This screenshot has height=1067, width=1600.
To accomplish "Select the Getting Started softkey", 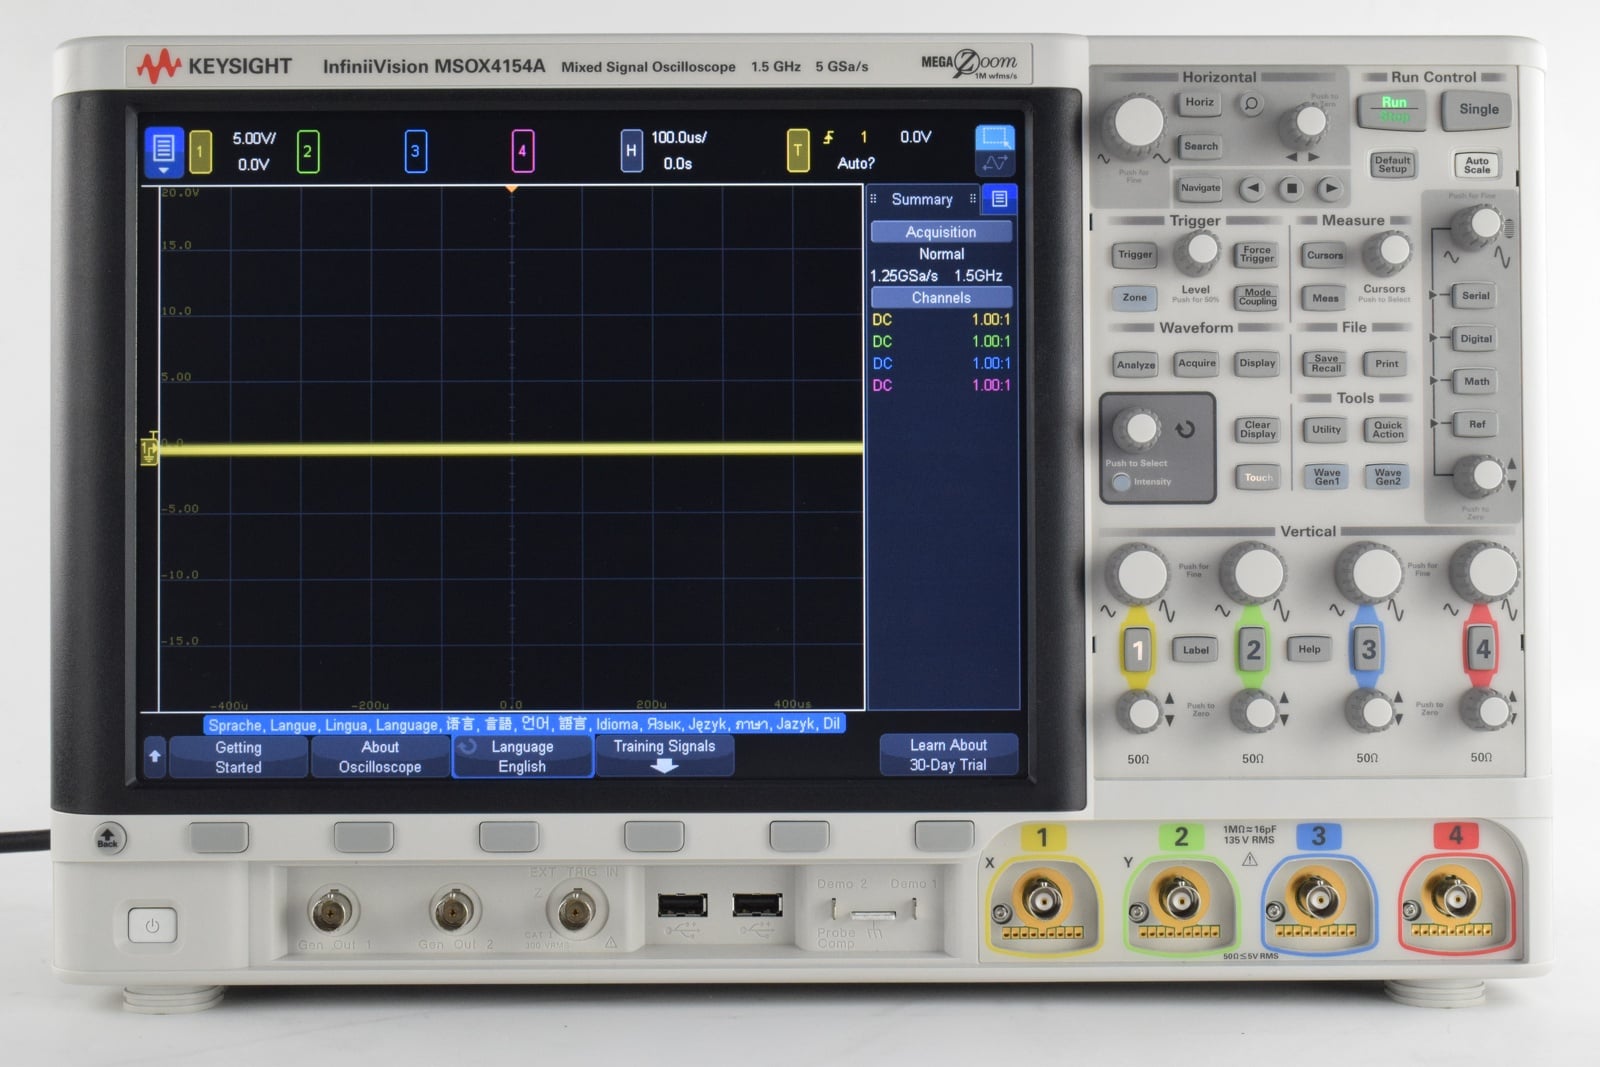I will 238,757.
